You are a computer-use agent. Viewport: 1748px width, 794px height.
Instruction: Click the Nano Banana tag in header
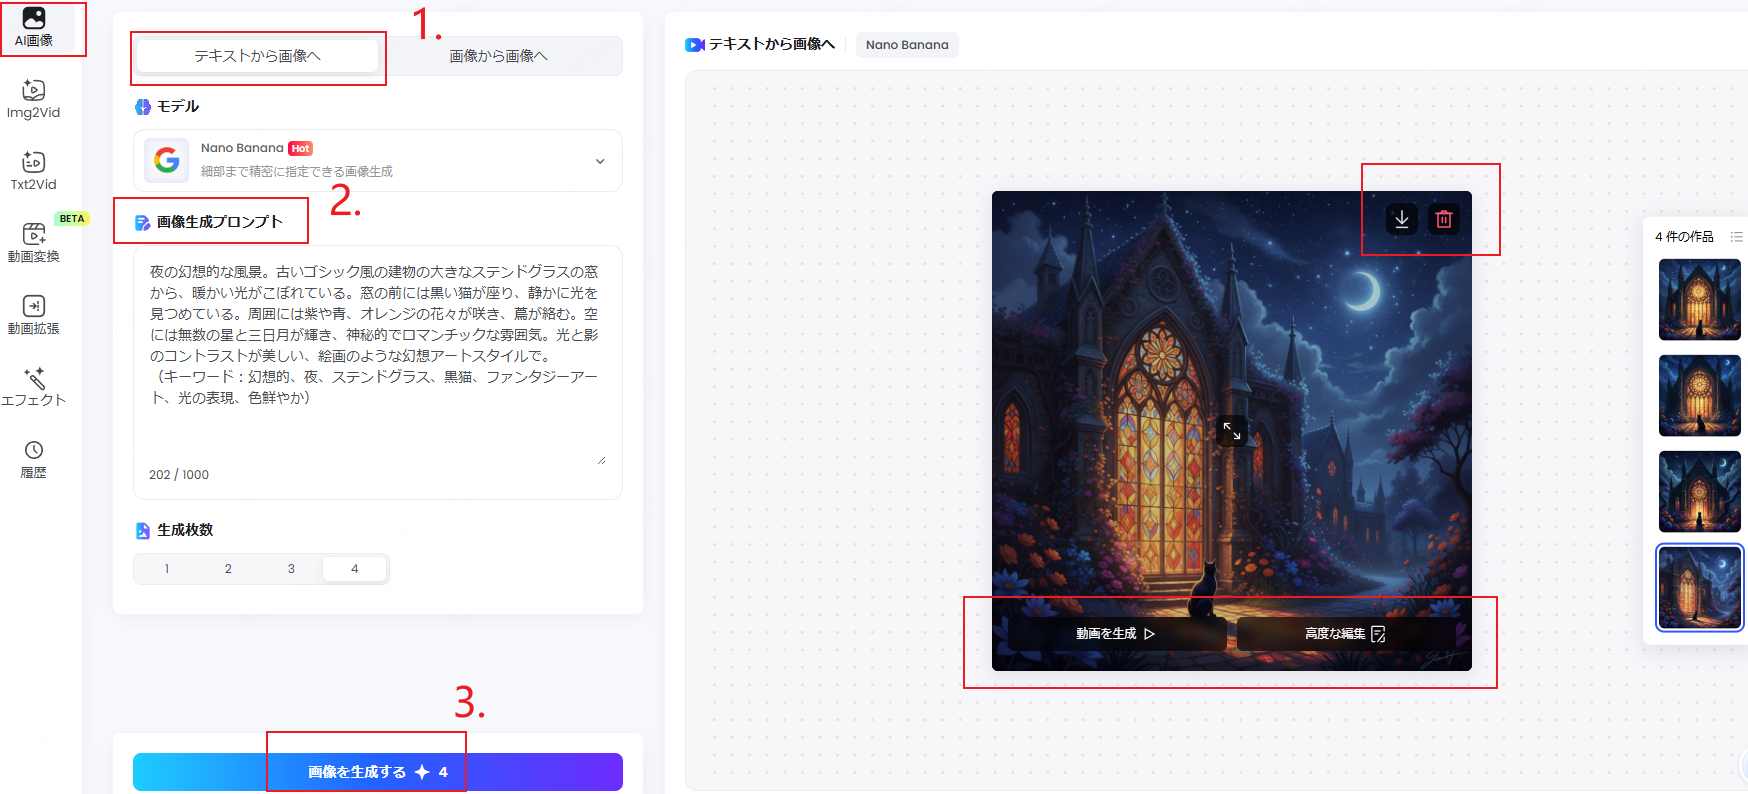pyautogui.click(x=907, y=45)
